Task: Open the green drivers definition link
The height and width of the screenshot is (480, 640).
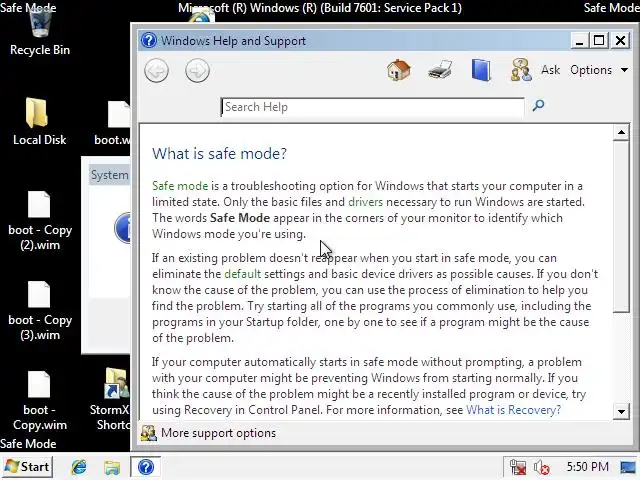Action: [365, 202]
